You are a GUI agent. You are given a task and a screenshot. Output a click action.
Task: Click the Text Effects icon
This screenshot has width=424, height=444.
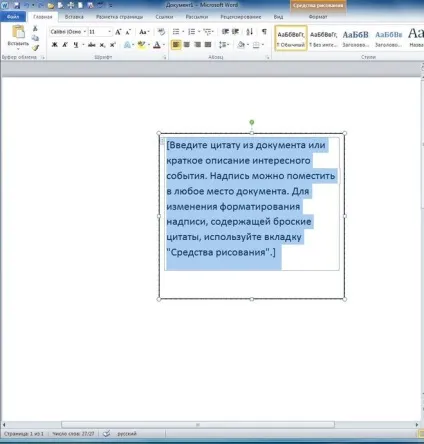coord(127,45)
